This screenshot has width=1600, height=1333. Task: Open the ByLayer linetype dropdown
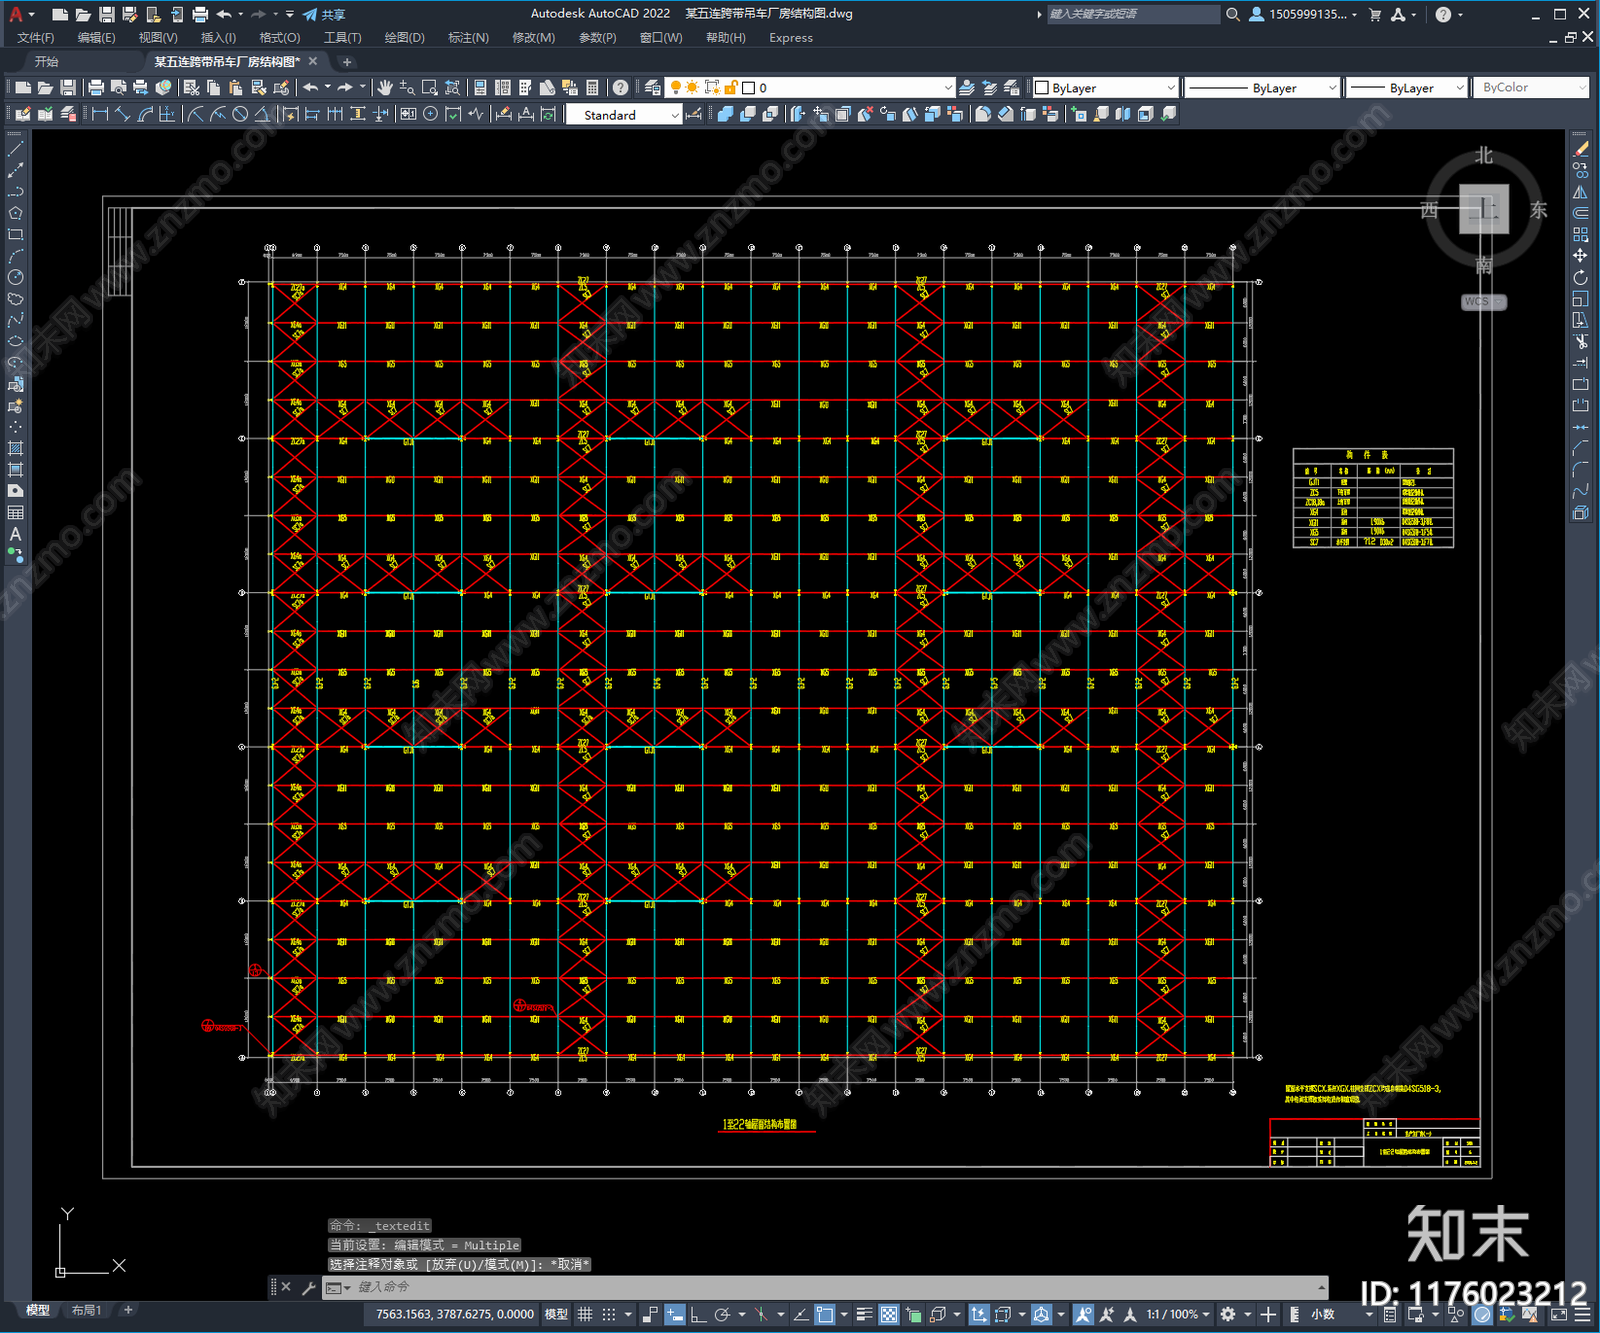pos(1262,88)
